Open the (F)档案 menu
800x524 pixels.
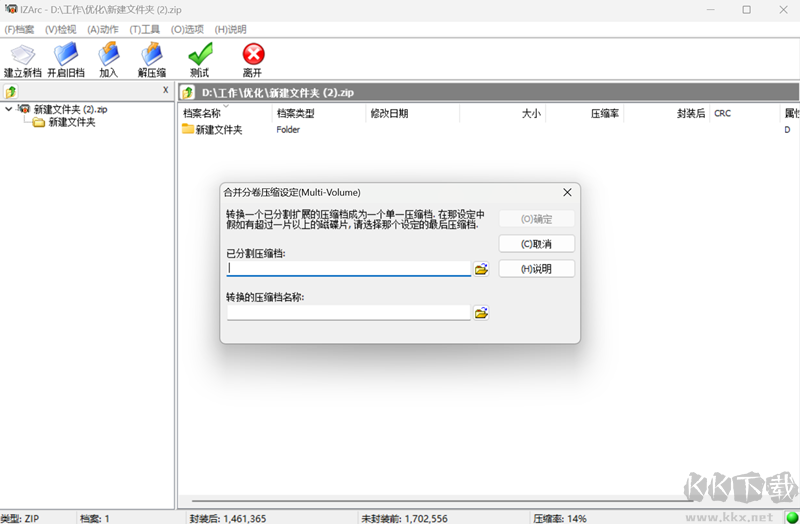[x=19, y=30]
